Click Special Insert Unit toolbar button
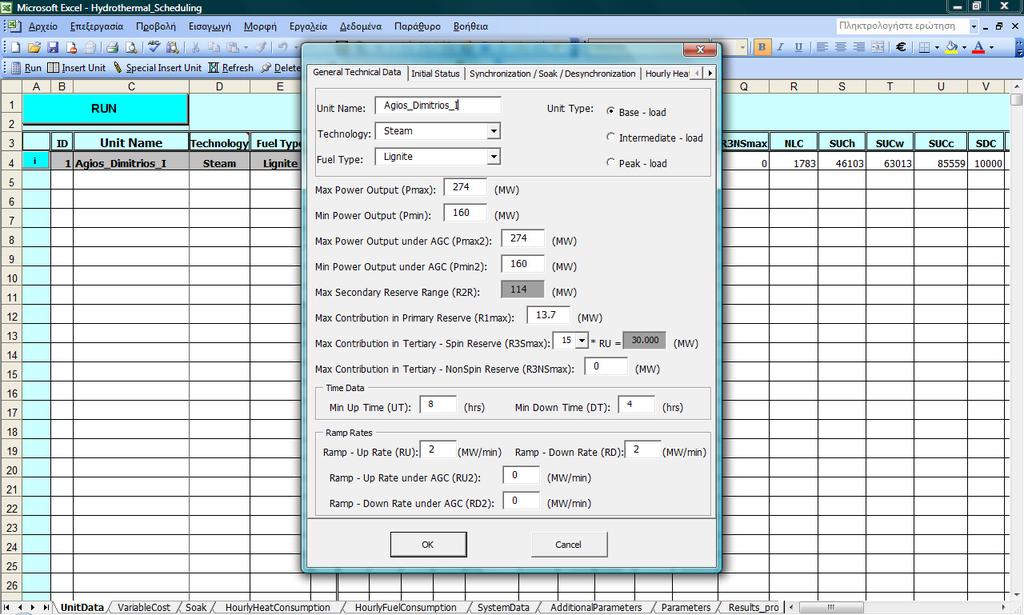This screenshot has width=1024, height=615. coord(157,68)
